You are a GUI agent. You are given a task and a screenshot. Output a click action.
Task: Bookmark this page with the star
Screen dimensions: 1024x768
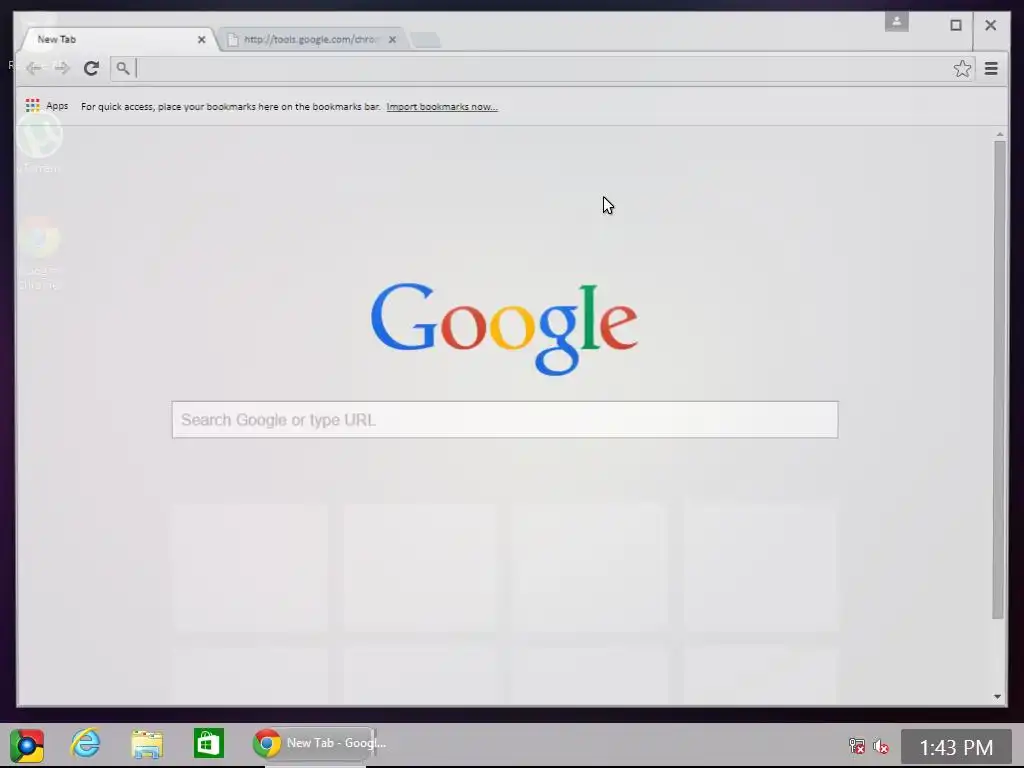pyautogui.click(x=961, y=69)
